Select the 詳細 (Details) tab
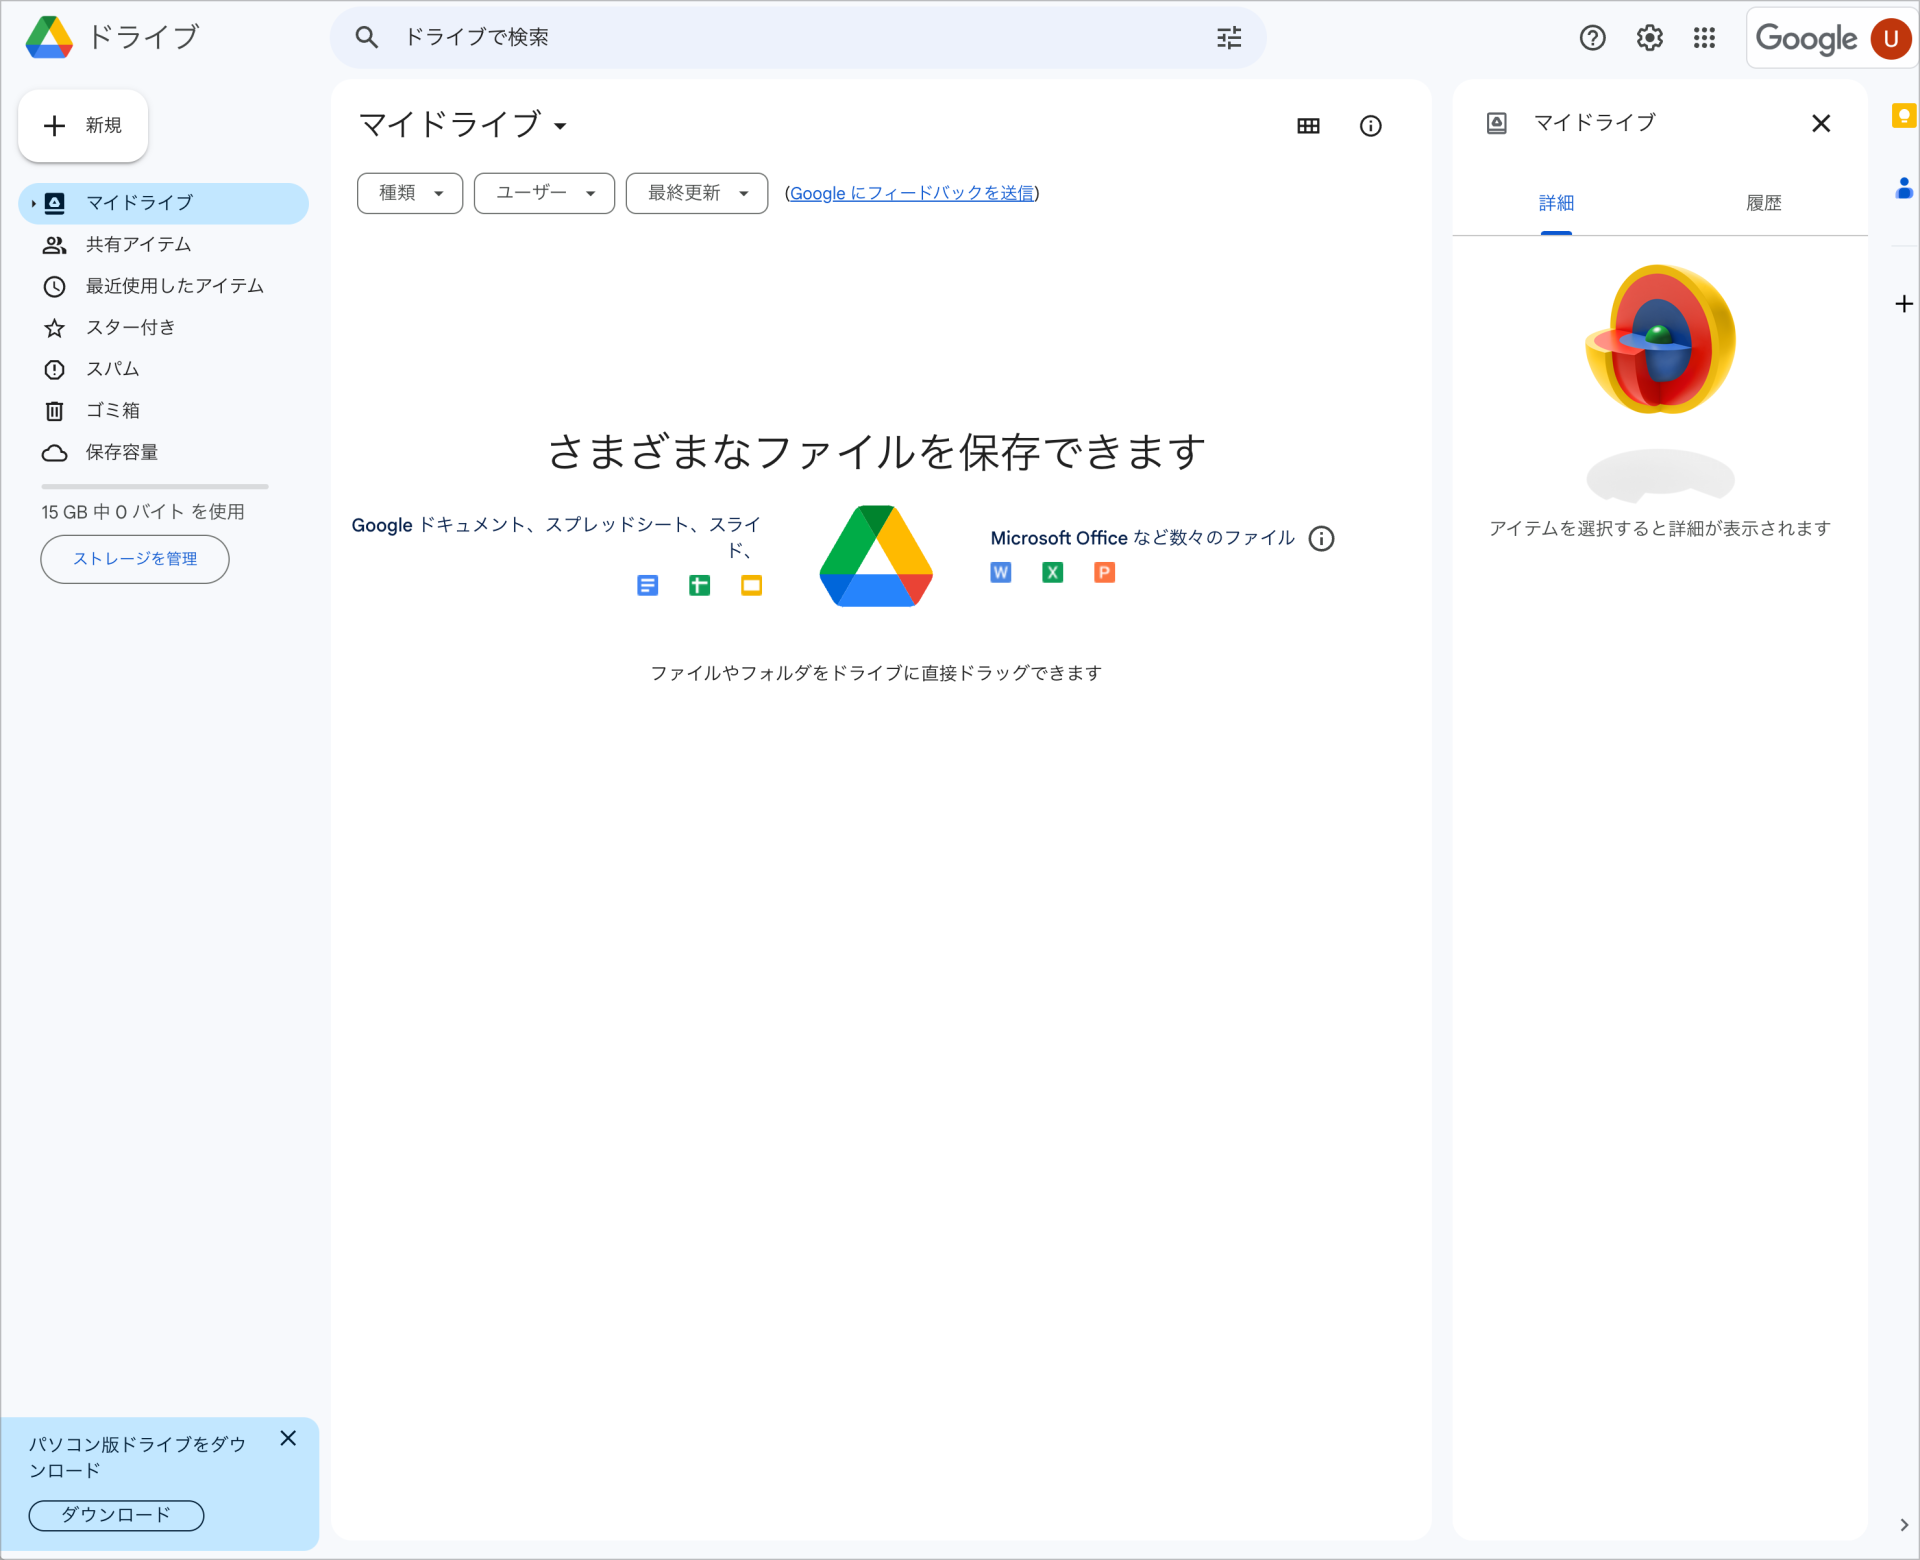Image resolution: width=1920 pixels, height=1560 pixels. click(x=1556, y=202)
